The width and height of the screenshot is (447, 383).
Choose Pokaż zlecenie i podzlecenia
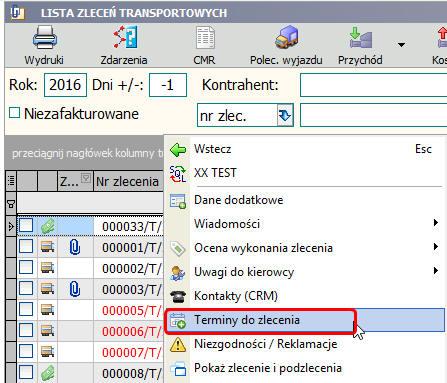(x=268, y=368)
